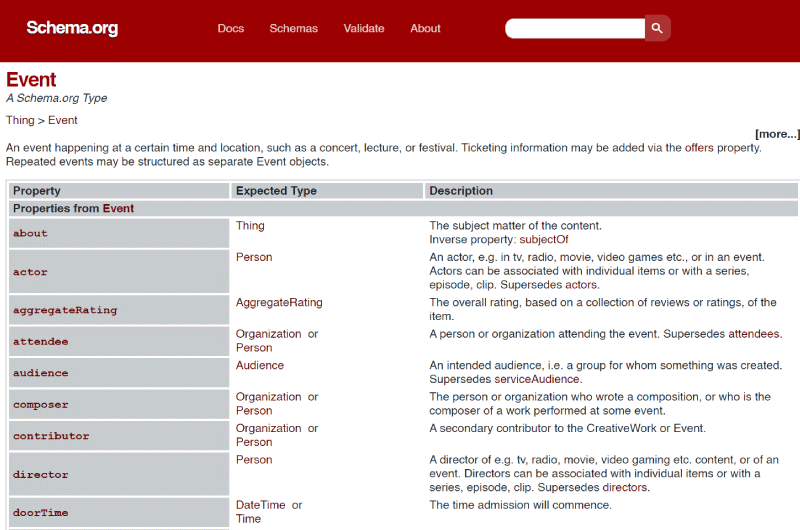Expand the [more...] link
The width and height of the screenshot is (800, 530).
pos(777,134)
